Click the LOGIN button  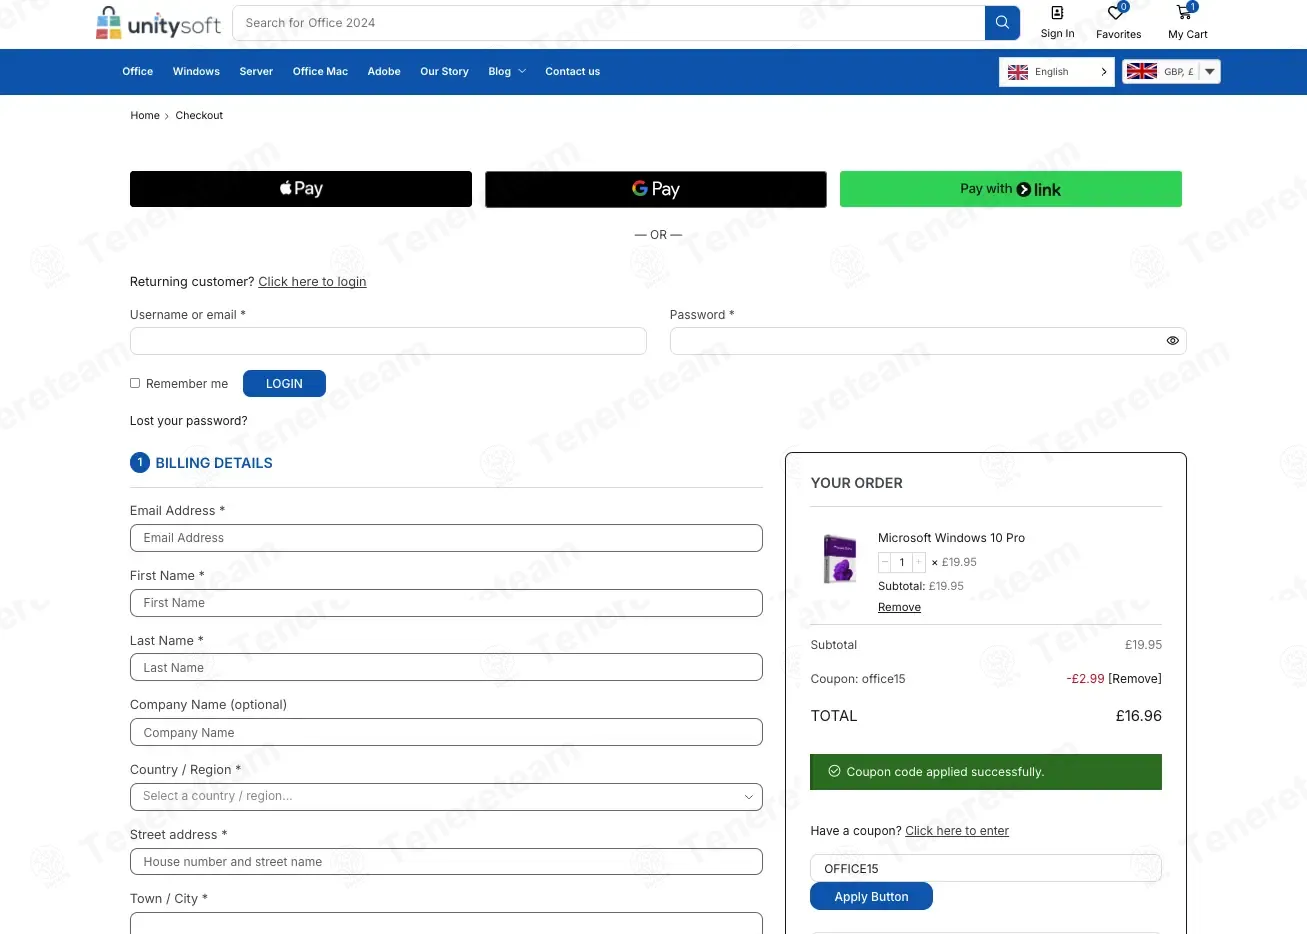pyautogui.click(x=284, y=384)
